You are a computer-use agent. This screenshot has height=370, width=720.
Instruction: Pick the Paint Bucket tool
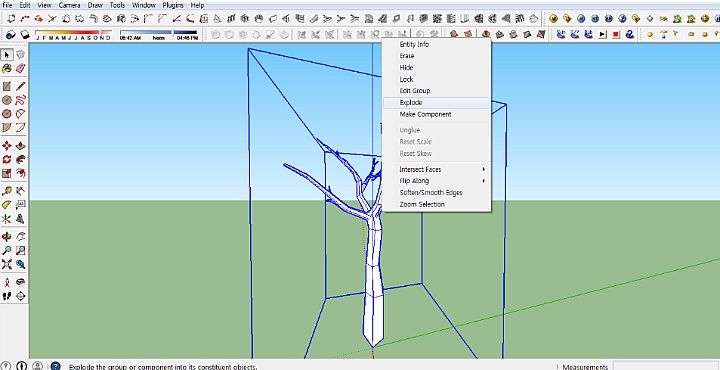[x=7, y=68]
